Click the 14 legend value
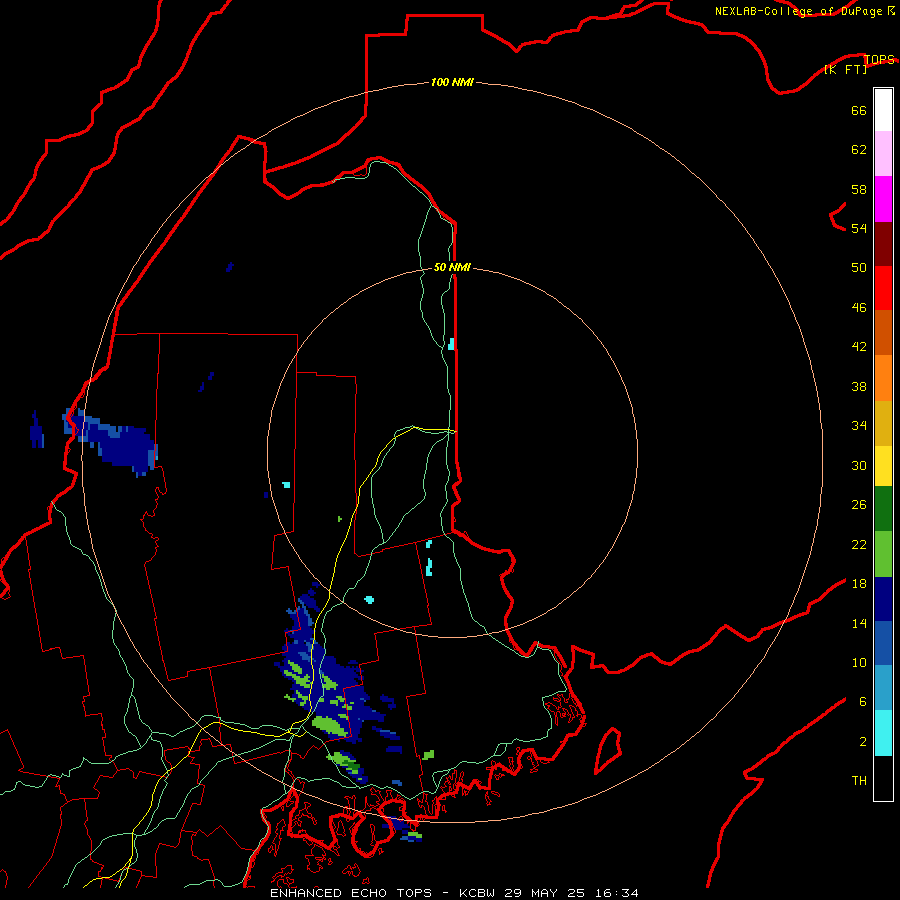The width and height of the screenshot is (900, 900). pyautogui.click(x=859, y=623)
